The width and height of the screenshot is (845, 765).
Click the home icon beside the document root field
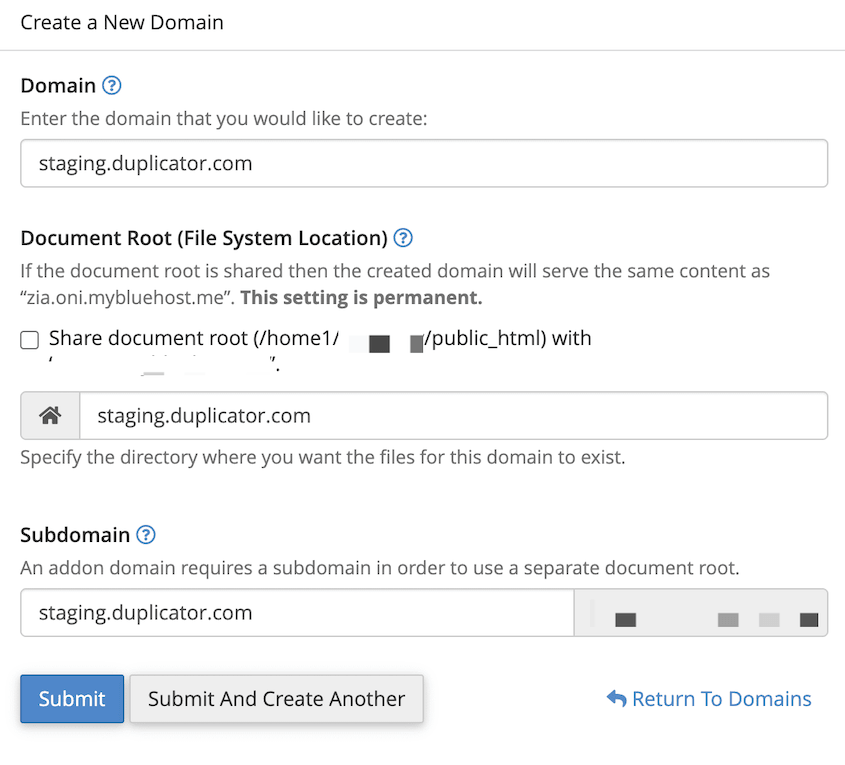pyautogui.click(x=49, y=415)
